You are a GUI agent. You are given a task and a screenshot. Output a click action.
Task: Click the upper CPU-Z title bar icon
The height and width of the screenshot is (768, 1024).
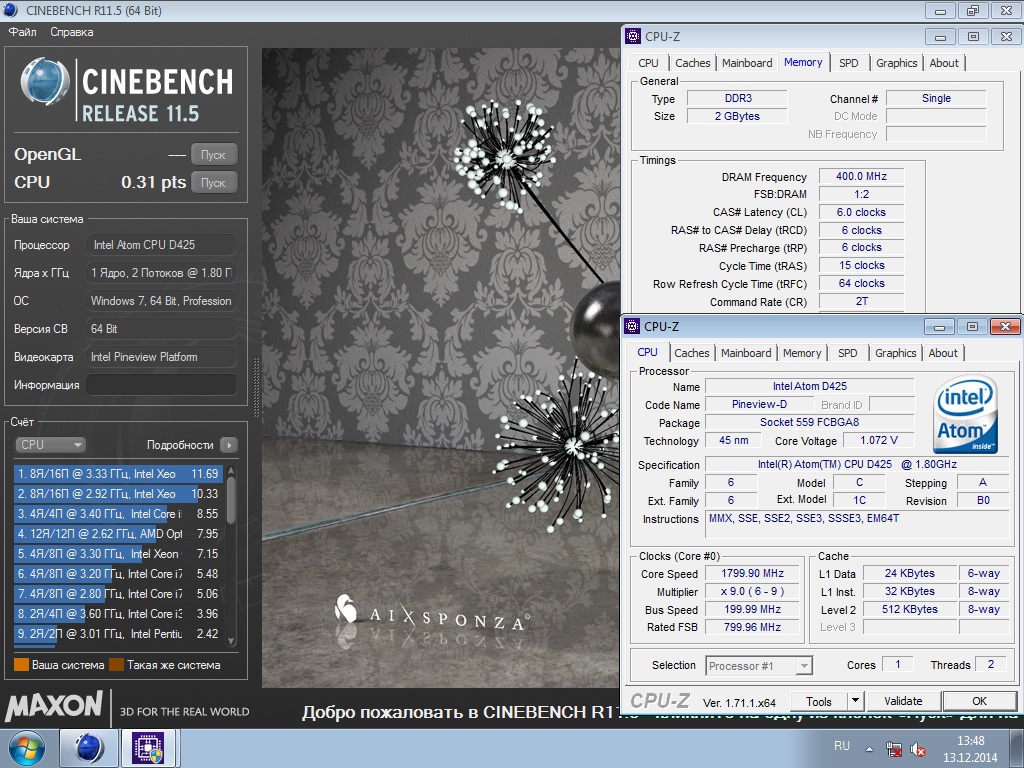pos(633,36)
